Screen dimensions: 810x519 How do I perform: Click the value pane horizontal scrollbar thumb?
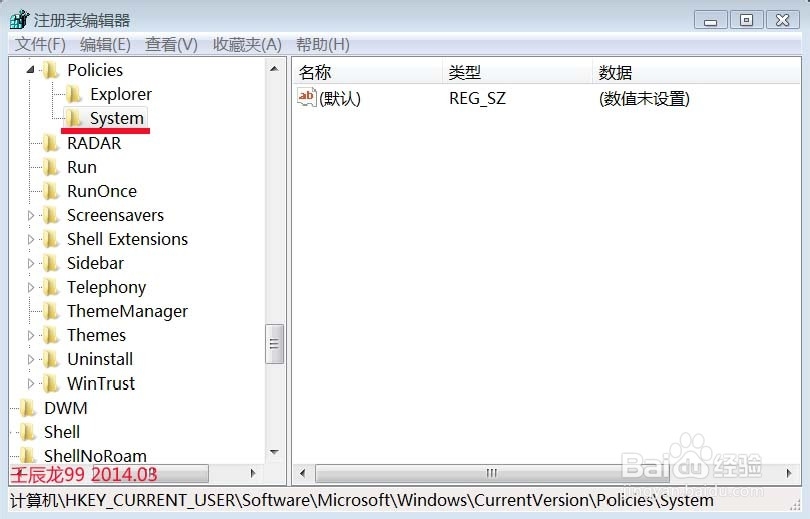(491, 473)
